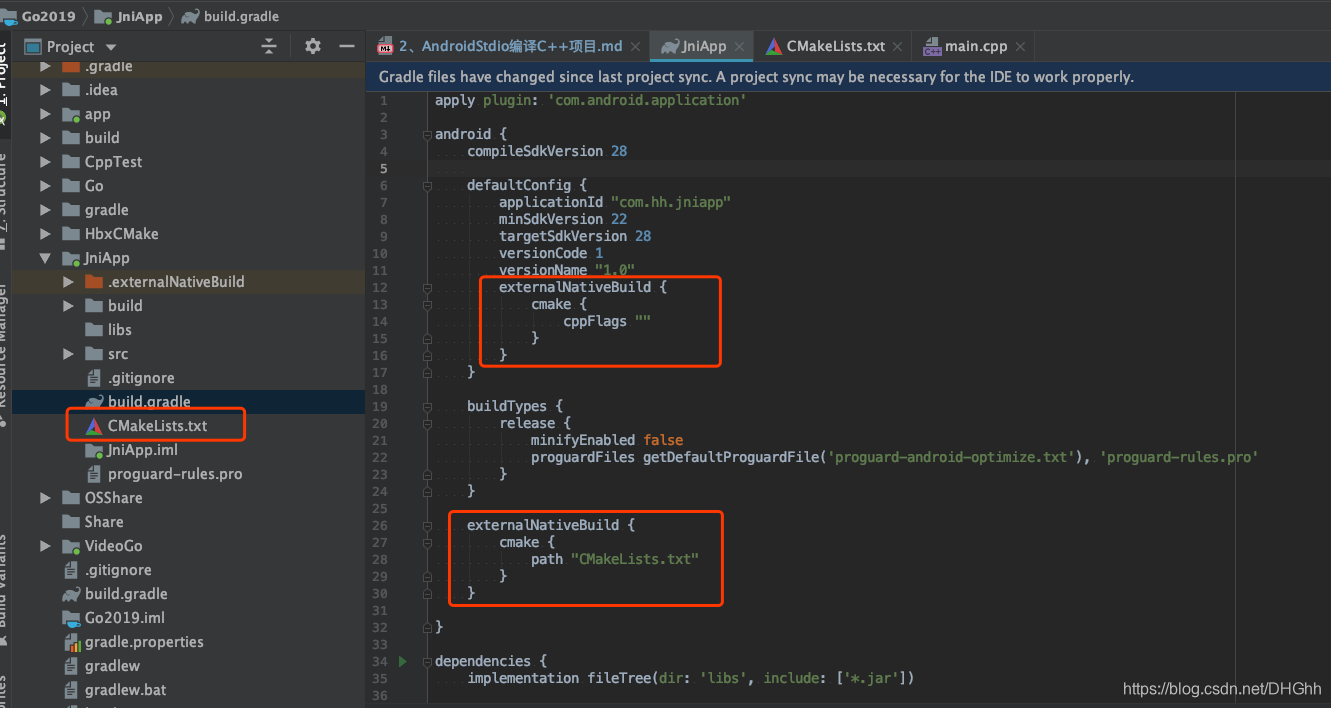Viewport: 1331px width, 708px height.
Task: Fold the android block at line 3
Action: coord(427,134)
